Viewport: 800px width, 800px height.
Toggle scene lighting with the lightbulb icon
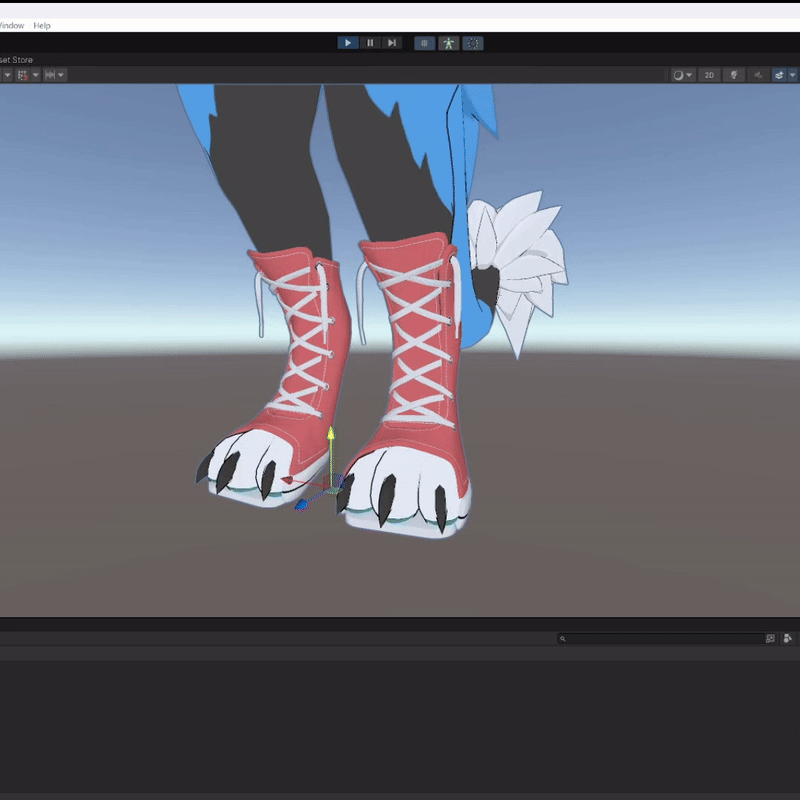point(734,75)
